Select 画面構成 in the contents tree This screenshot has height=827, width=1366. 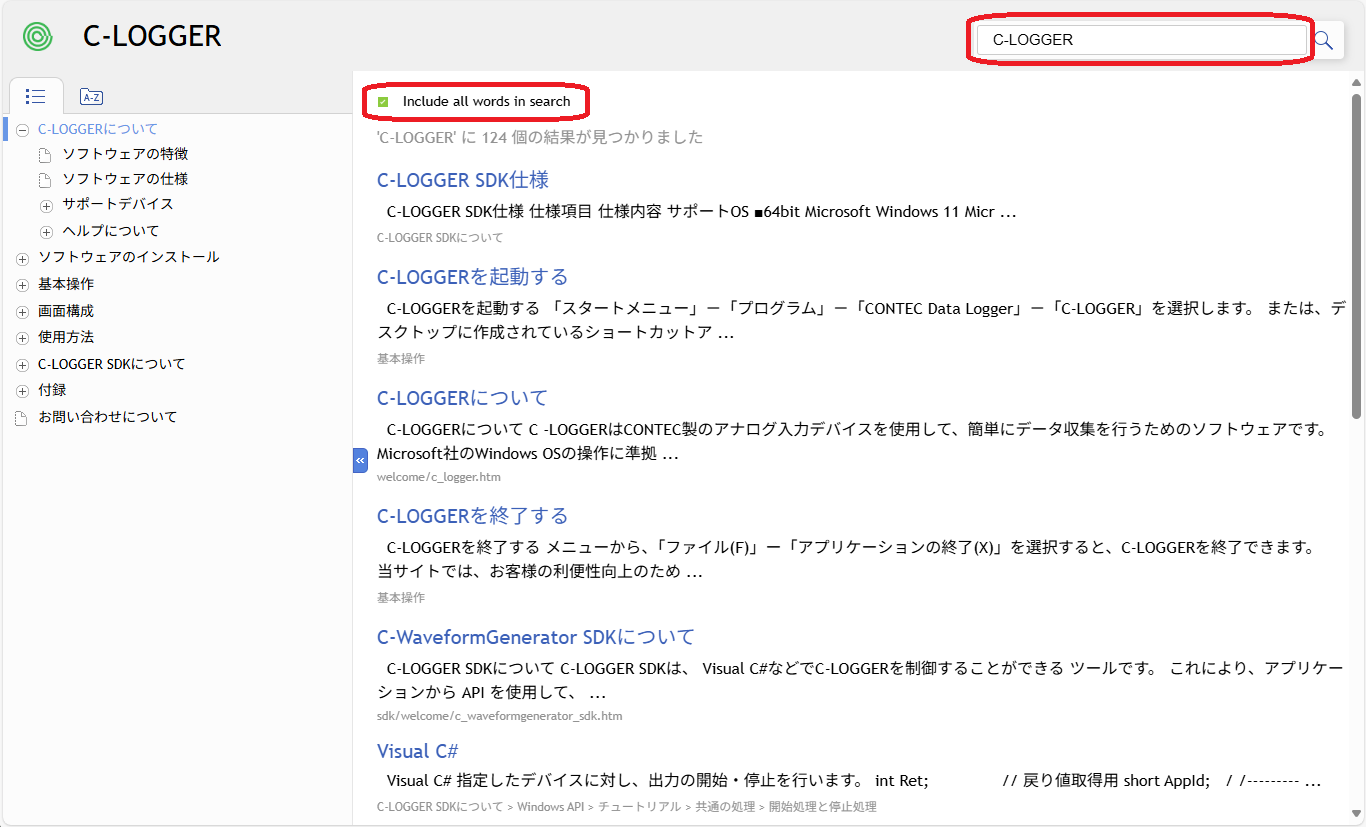pyautogui.click(x=66, y=311)
